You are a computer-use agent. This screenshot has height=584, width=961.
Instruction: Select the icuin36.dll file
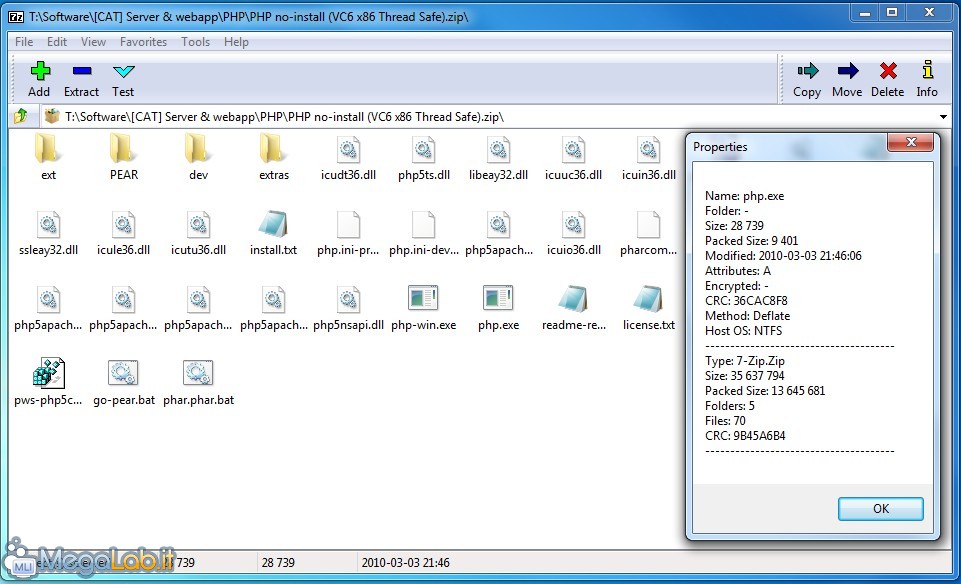point(648,158)
